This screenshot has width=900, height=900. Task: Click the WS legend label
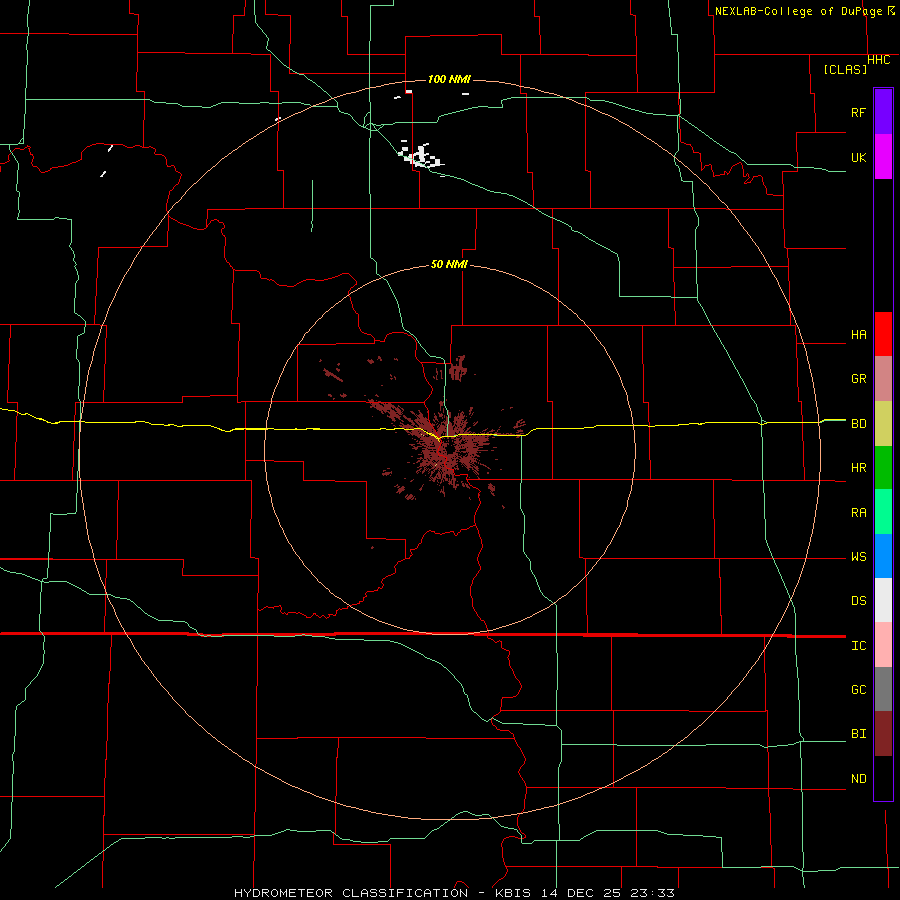pos(858,557)
